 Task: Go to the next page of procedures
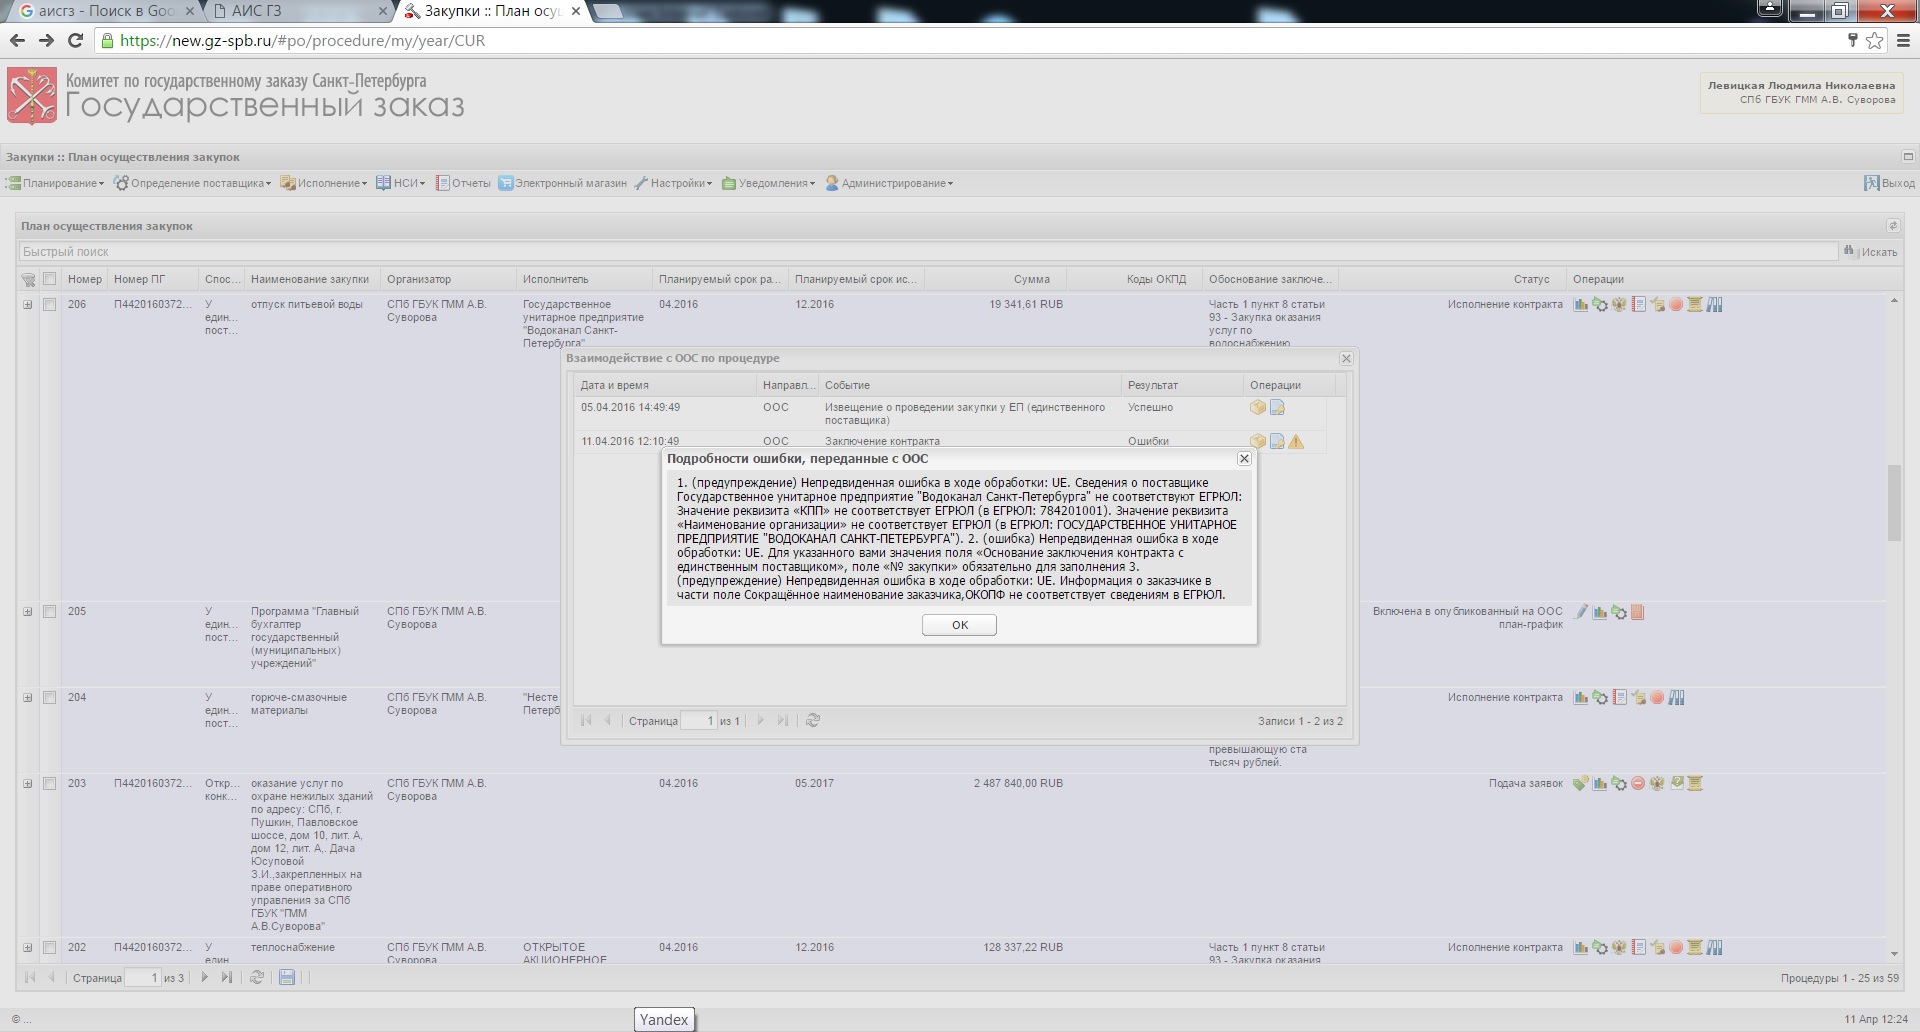click(205, 978)
